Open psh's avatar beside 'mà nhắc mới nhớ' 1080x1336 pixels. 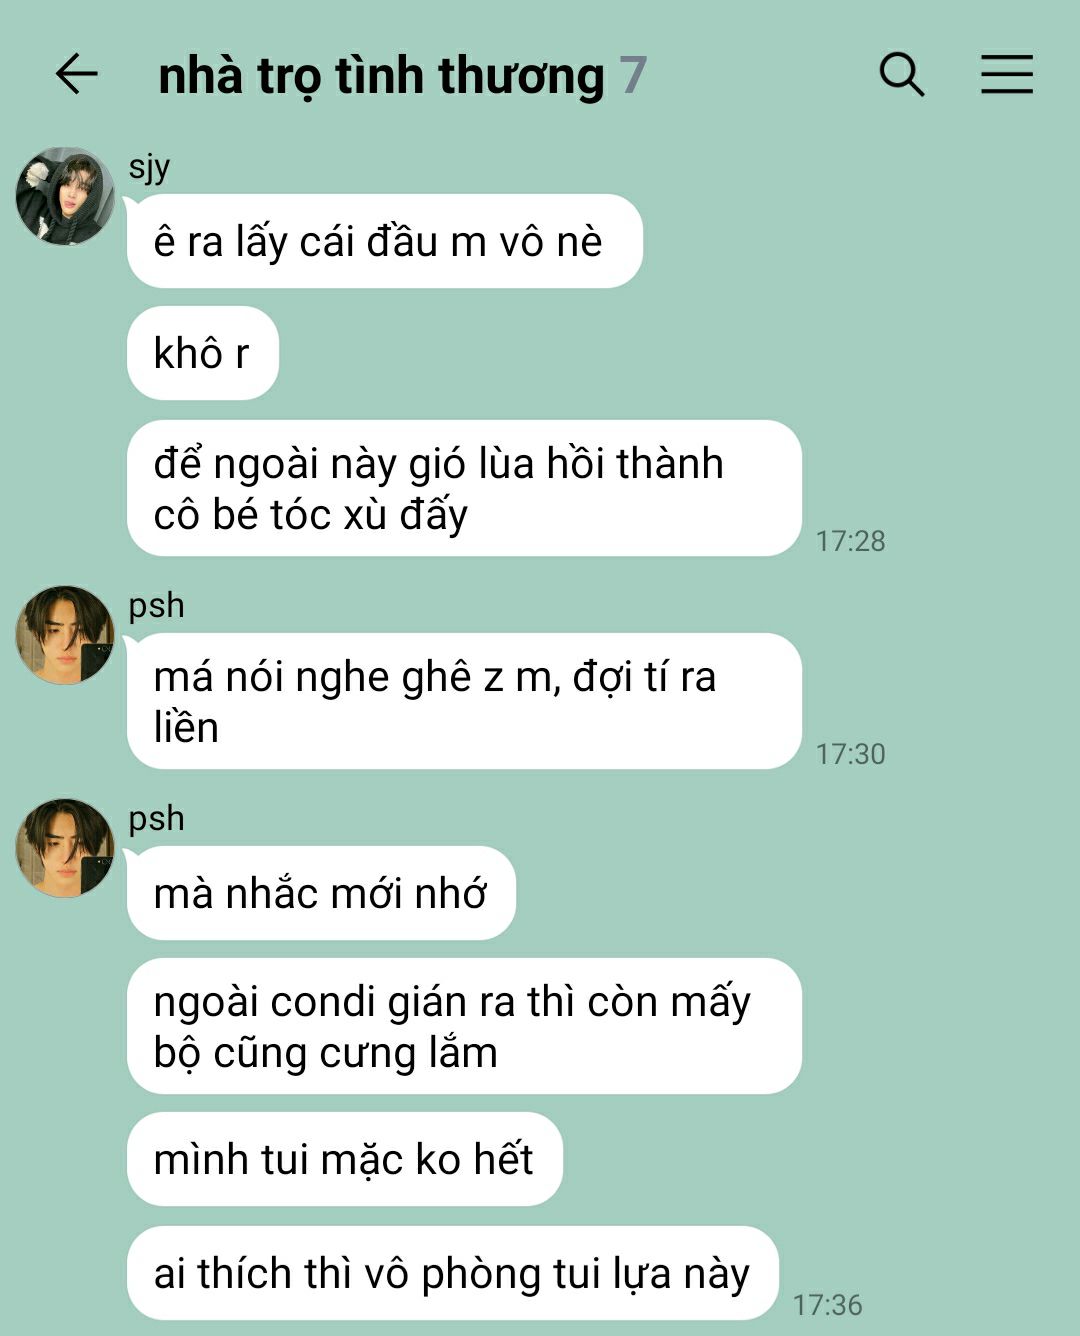(65, 848)
